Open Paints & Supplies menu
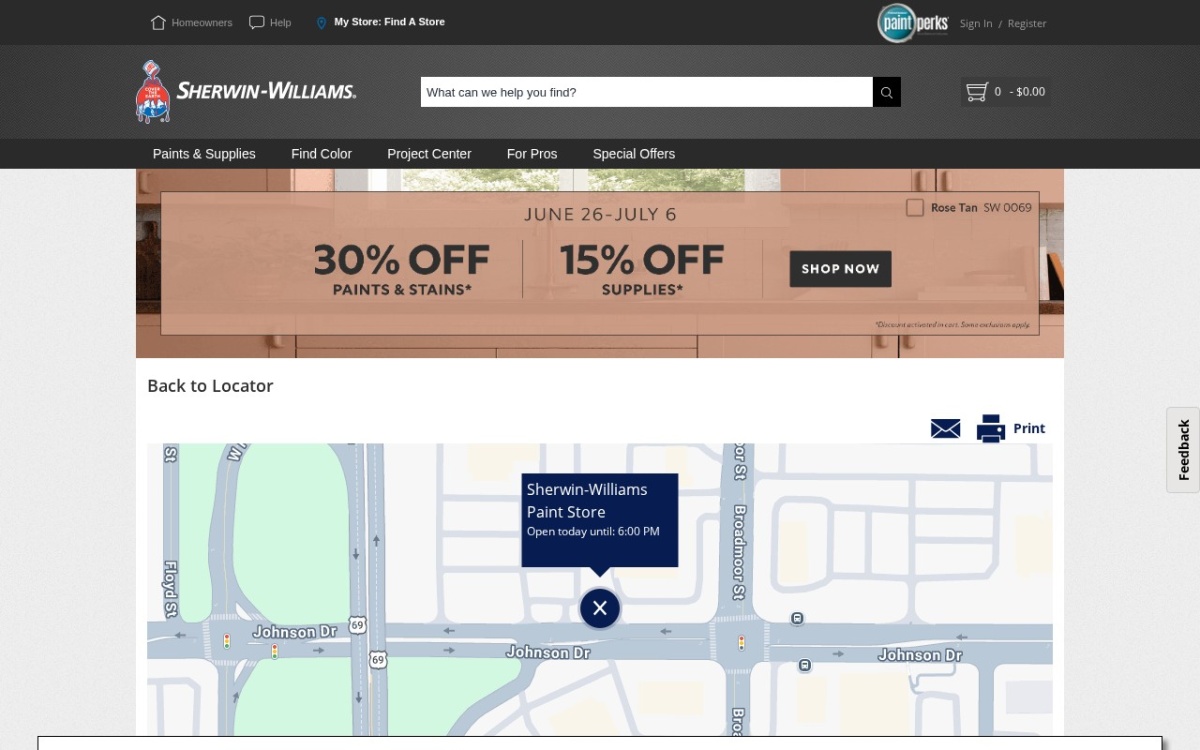The height and width of the screenshot is (750, 1200). (204, 153)
